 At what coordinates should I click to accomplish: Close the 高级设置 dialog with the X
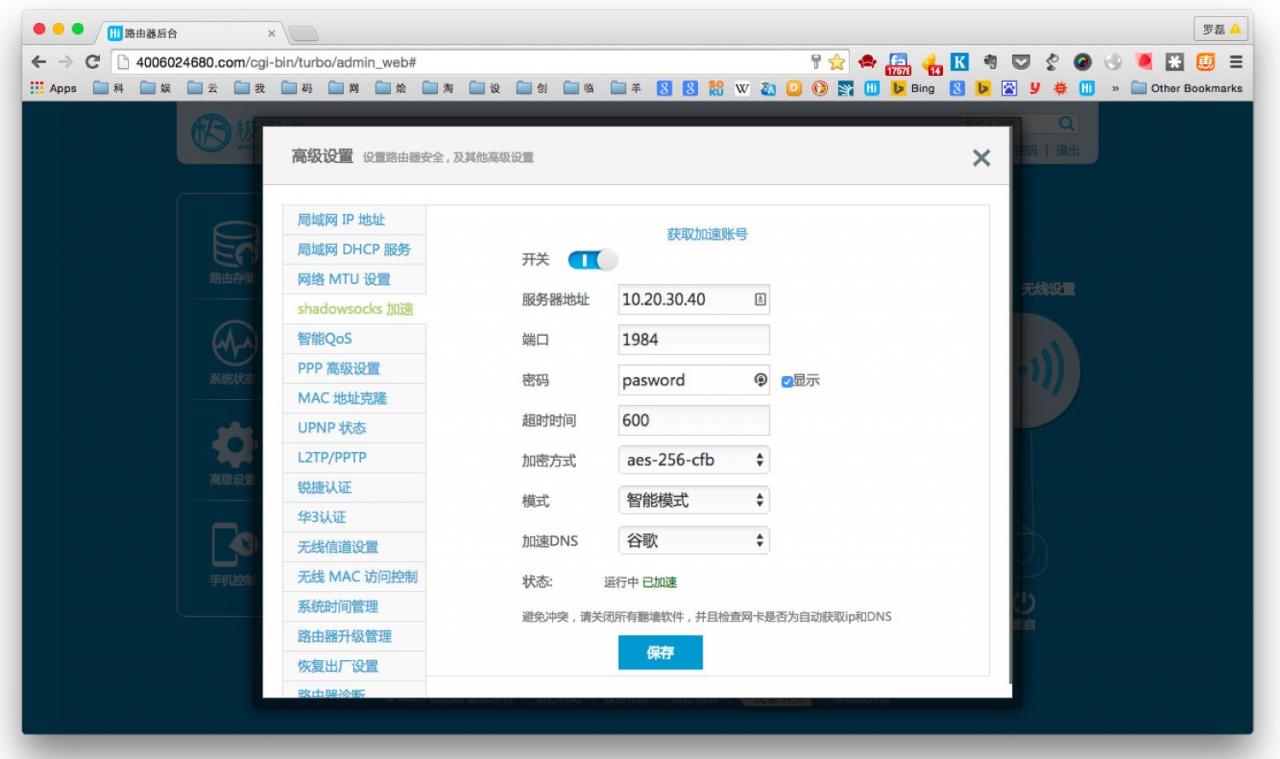[x=981, y=158]
